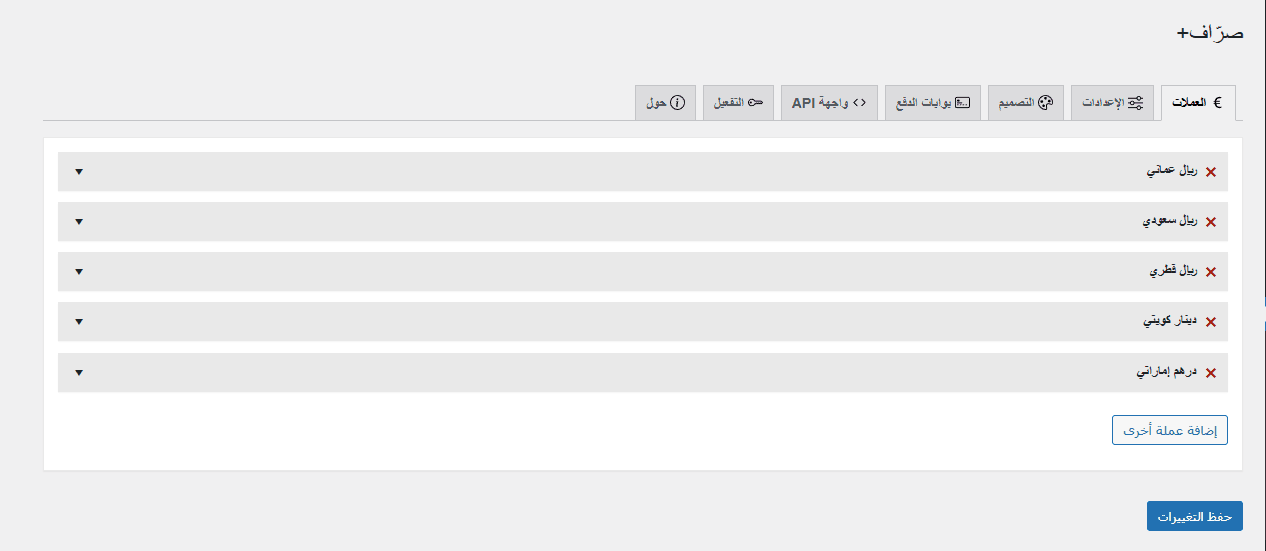The width and height of the screenshot is (1266, 551).
Task: Click the ريال سعودي row title text
Action: click(1169, 221)
